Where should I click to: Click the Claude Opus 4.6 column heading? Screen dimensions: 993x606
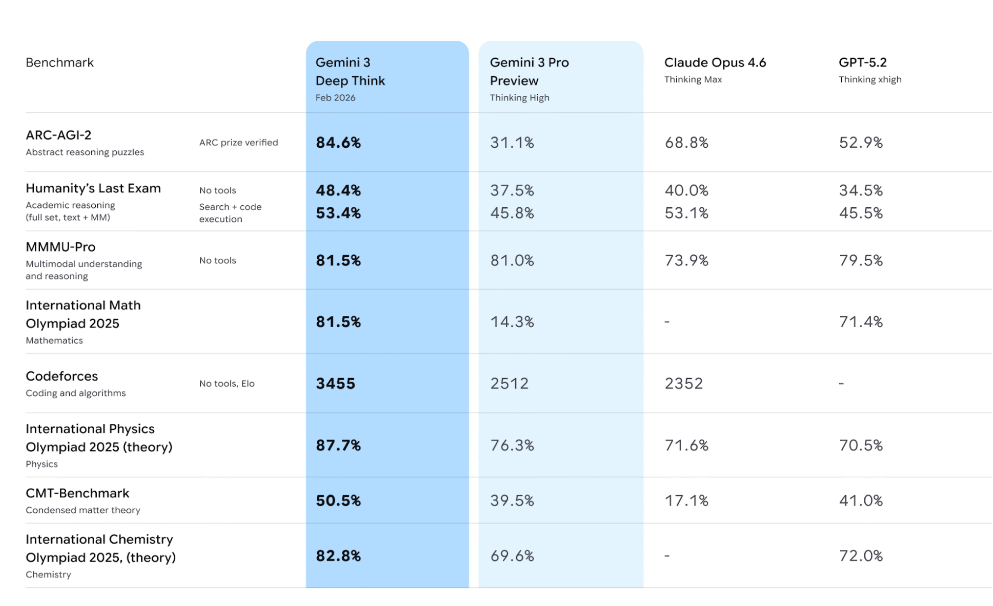pyautogui.click(x=715, y=63)
